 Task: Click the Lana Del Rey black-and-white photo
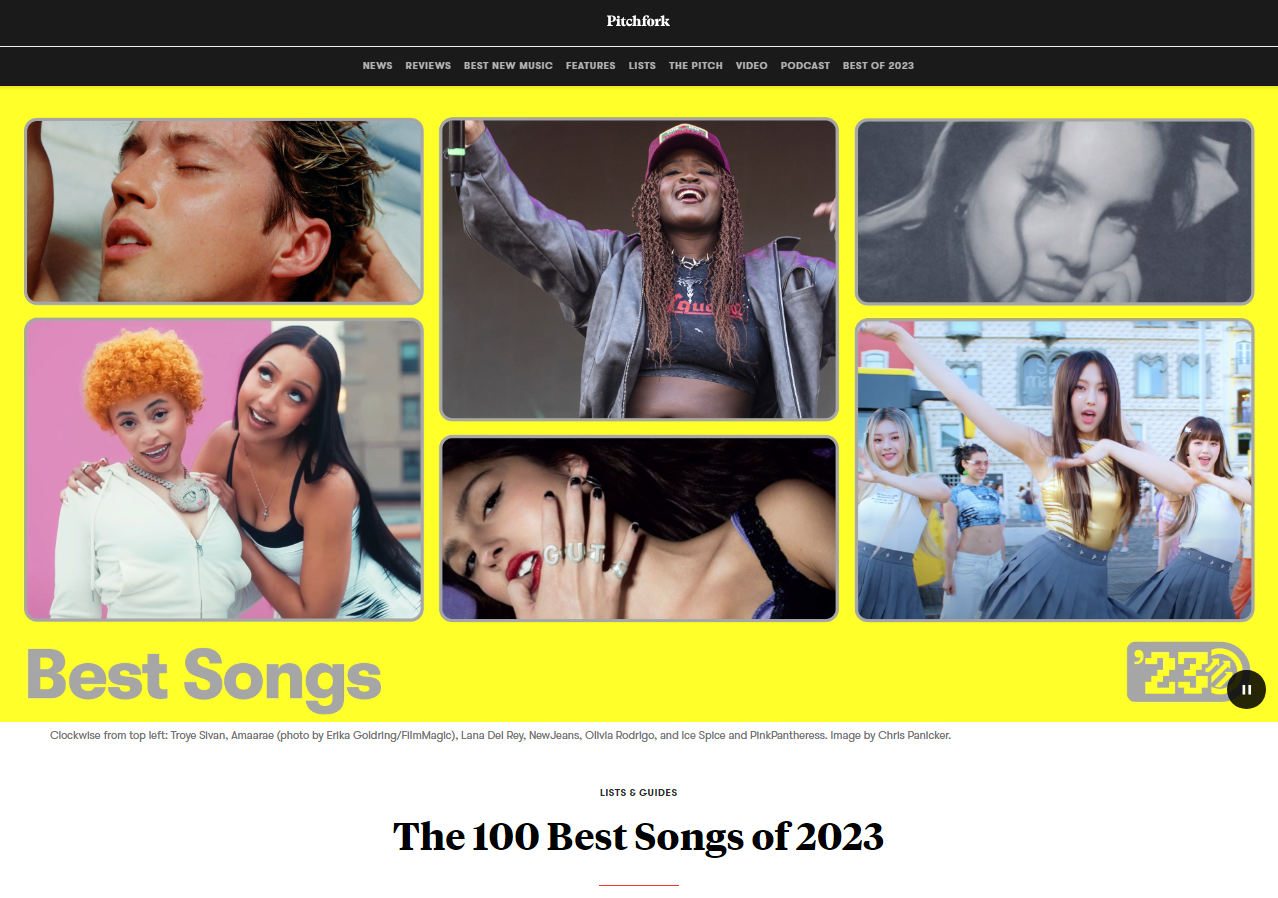[x=1054, y=211]
